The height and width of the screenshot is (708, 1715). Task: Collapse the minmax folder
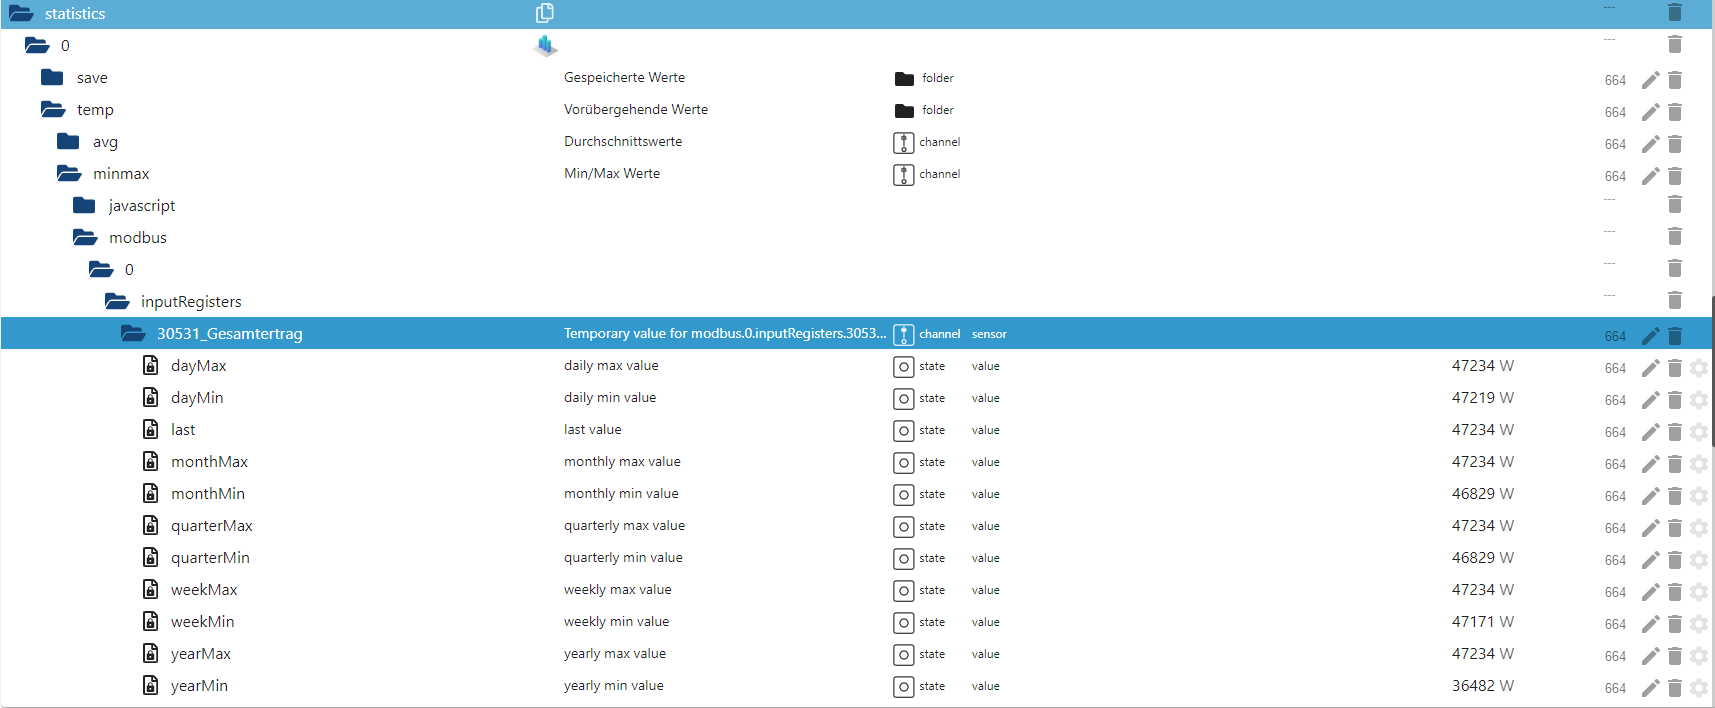point(69,173)
